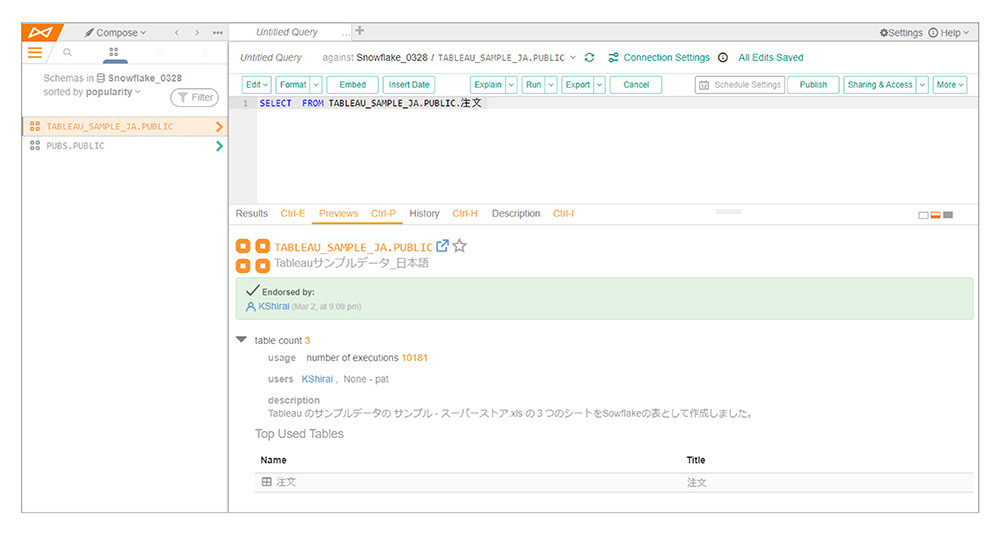
Task: Open the hamburger menu in the sidebar
Action: point(35,53)
